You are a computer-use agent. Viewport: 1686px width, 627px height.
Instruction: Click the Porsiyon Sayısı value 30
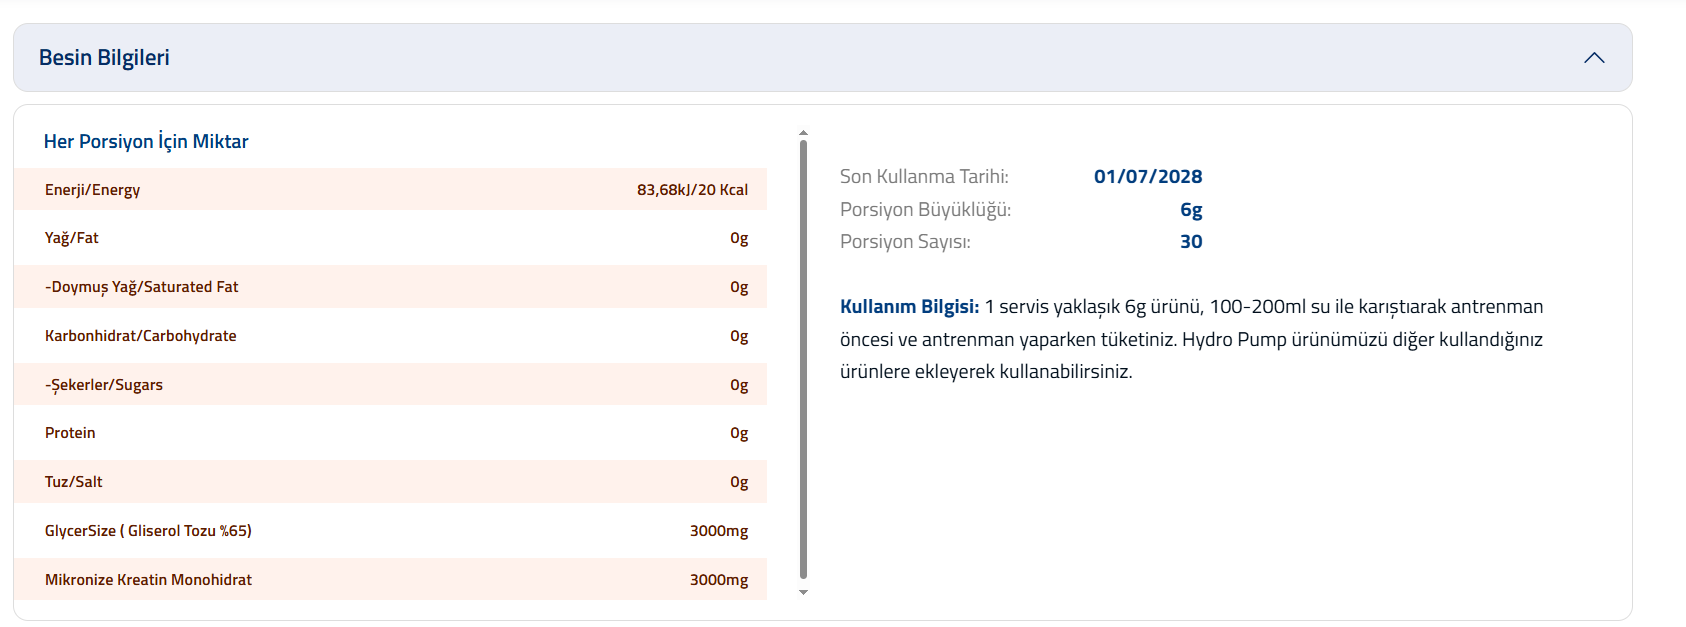tap(1191, 242)
